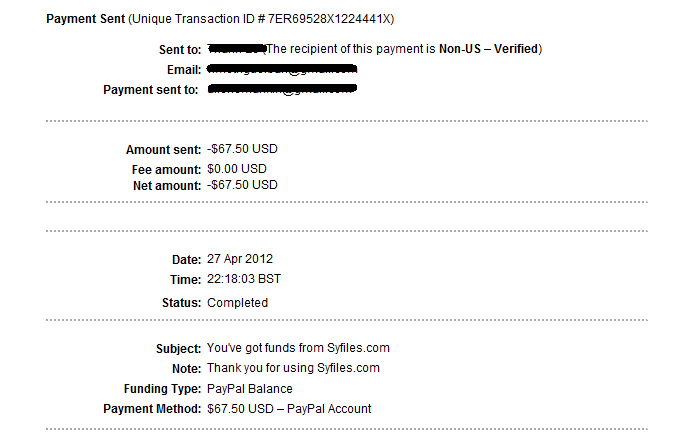Click the subject line mentioning Syfiles.com funds
This screenshot has width=687, height=439.
298,348
